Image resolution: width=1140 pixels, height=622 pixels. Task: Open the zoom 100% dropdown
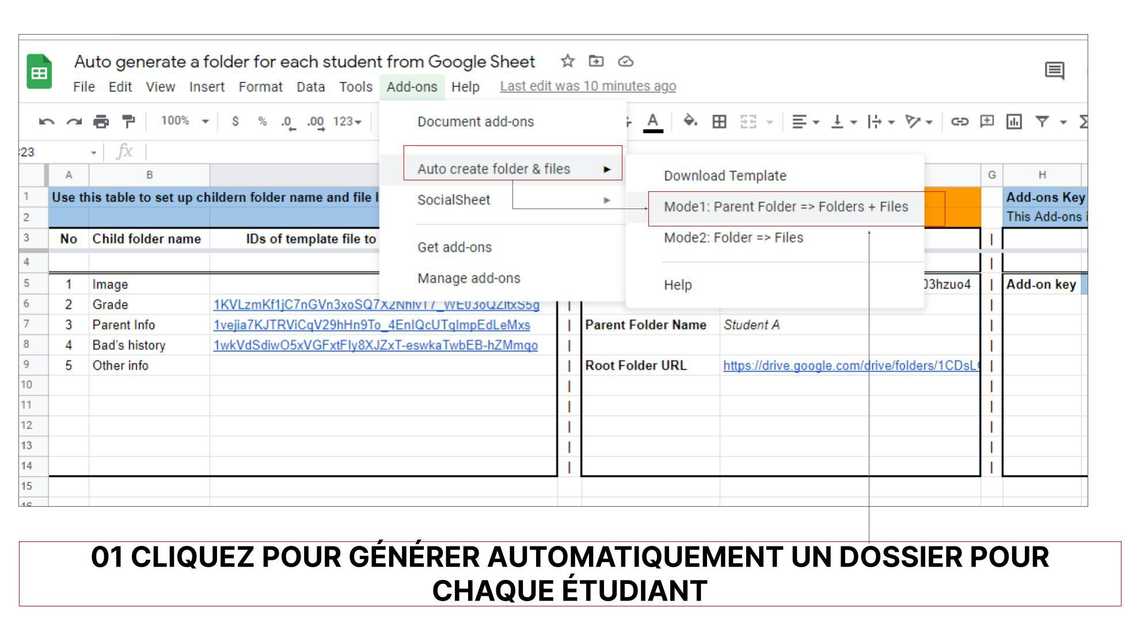click(184, 122)
